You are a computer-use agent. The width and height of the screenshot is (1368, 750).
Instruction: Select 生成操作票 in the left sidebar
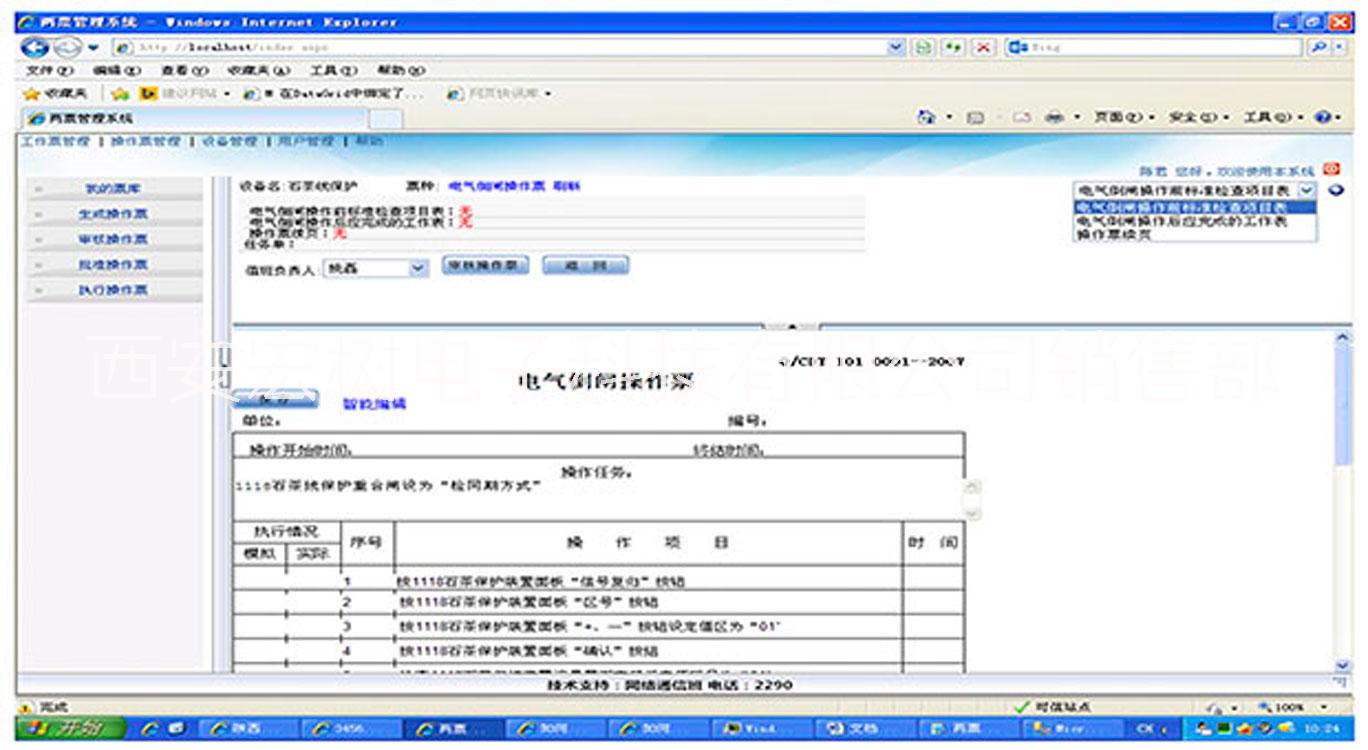pos(113,214)
